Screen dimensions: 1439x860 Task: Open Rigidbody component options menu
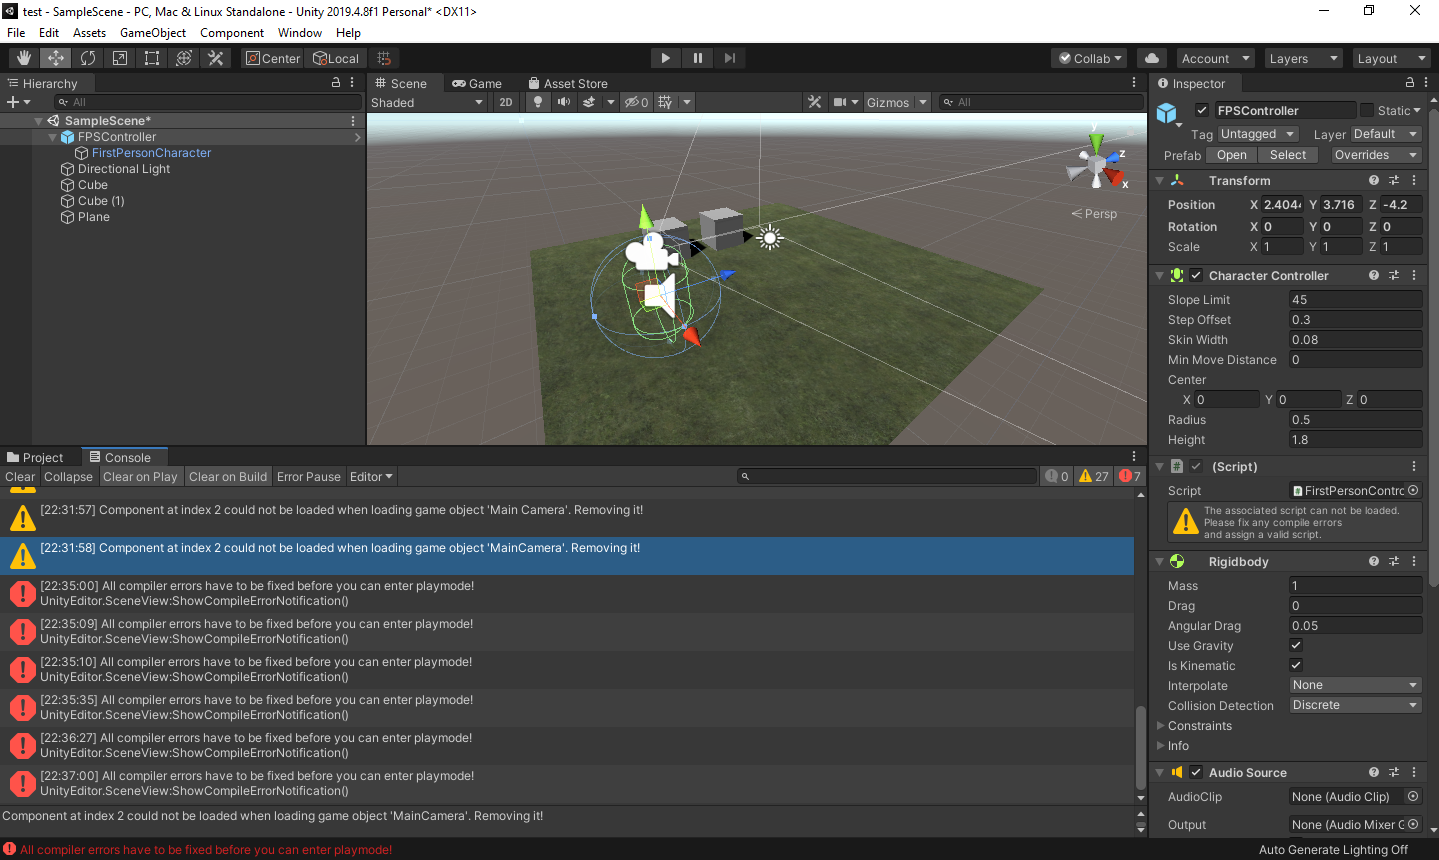(1414, 561)
